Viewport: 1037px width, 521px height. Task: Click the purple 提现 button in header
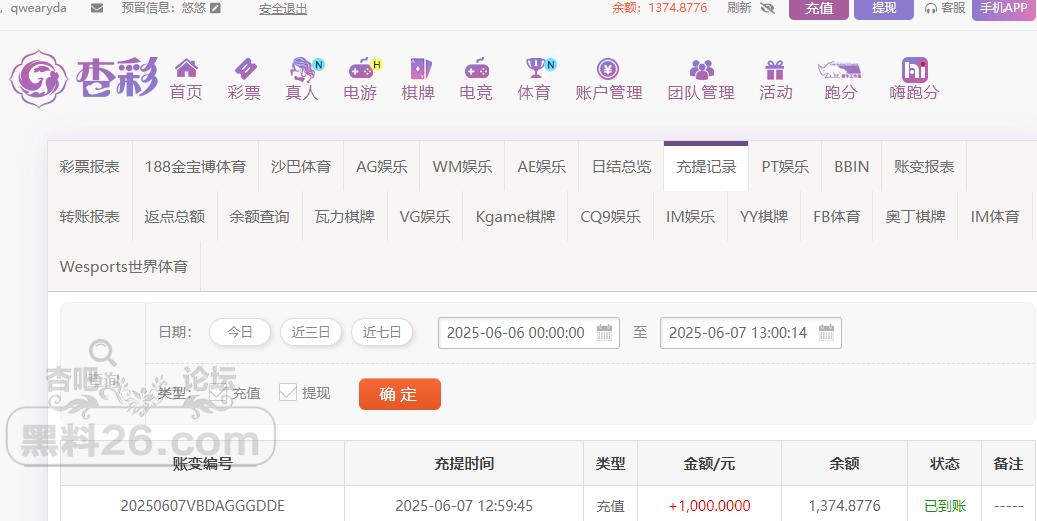884,8
